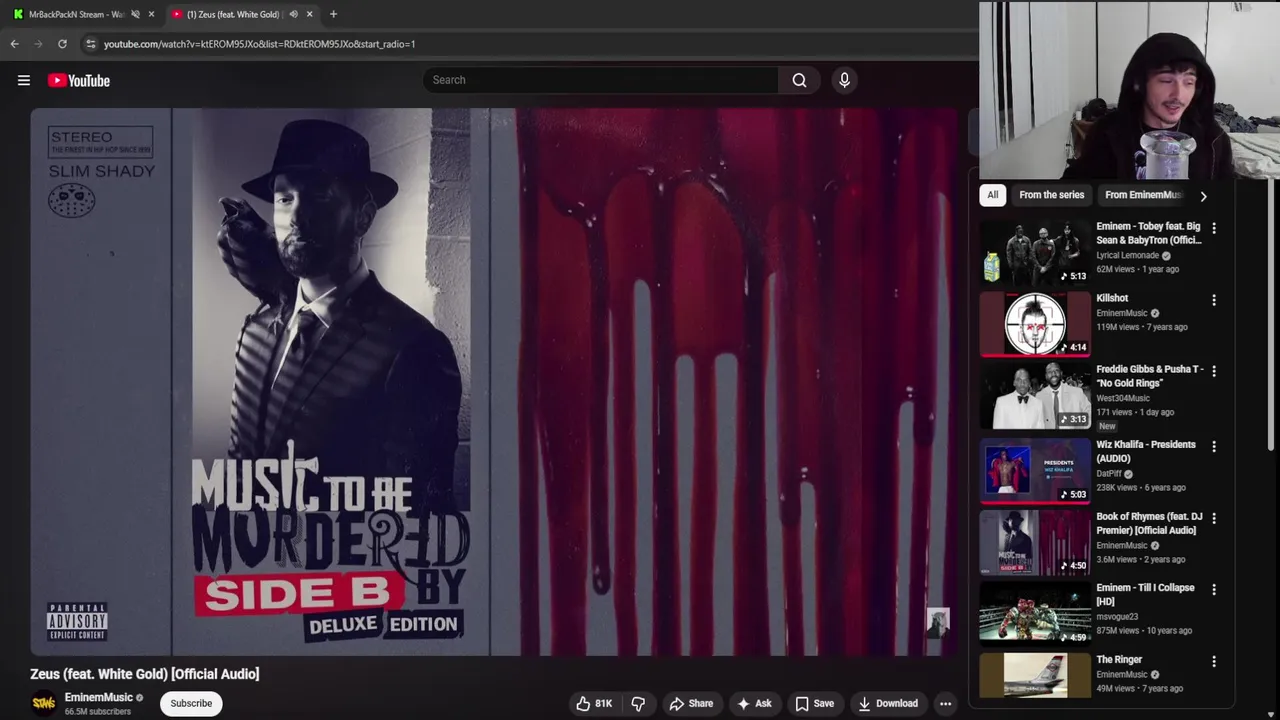The height and width of the screenshot is (720, 1280).
Task: Play the Killshot video thumbnail
Action: click(1035, 324)
